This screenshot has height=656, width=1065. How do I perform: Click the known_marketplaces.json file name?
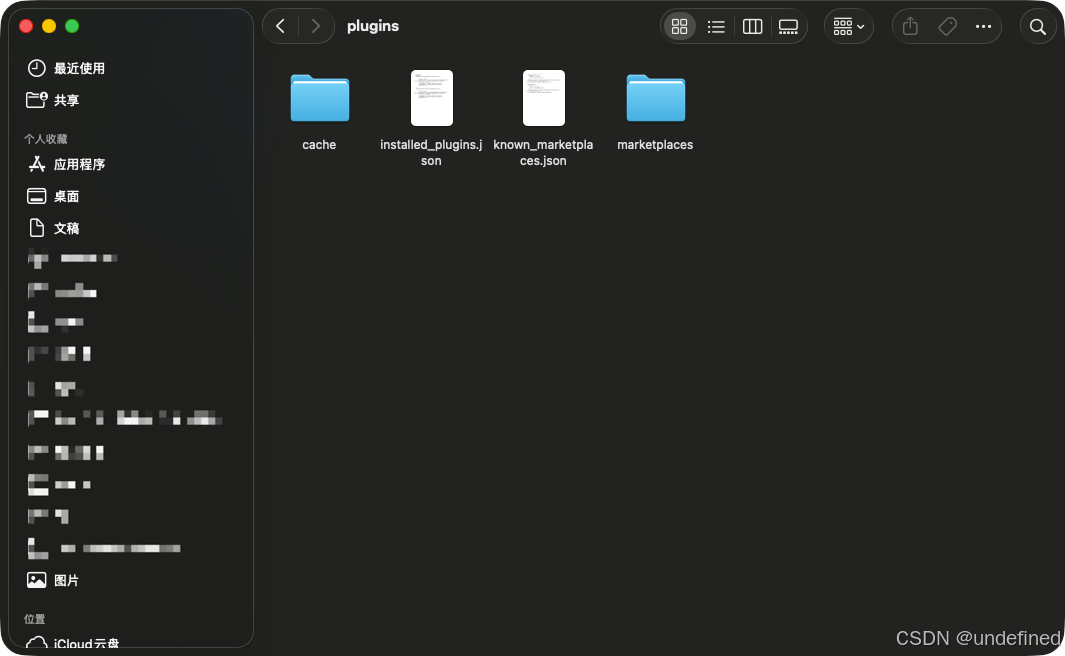543,153
